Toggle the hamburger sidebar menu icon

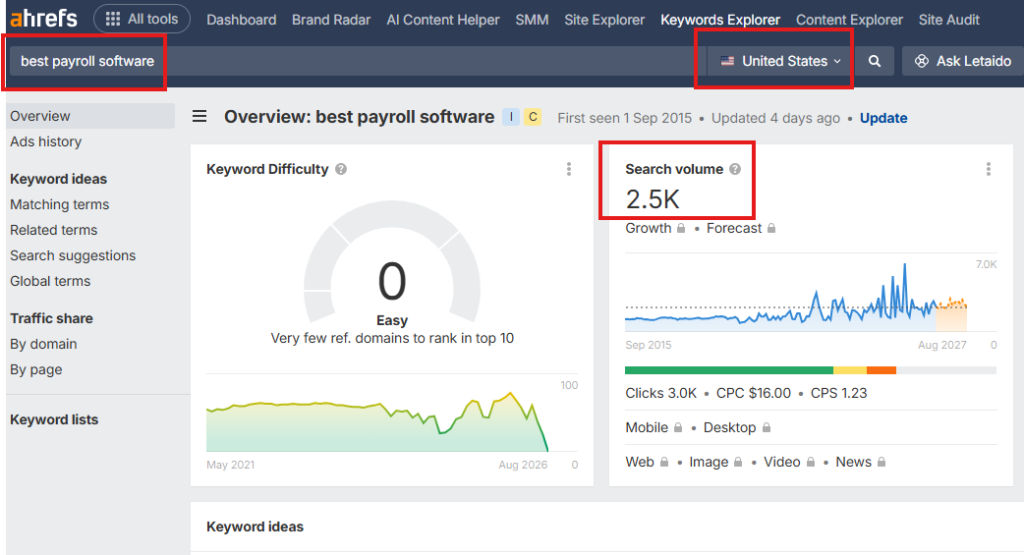(x=199, y=117)
